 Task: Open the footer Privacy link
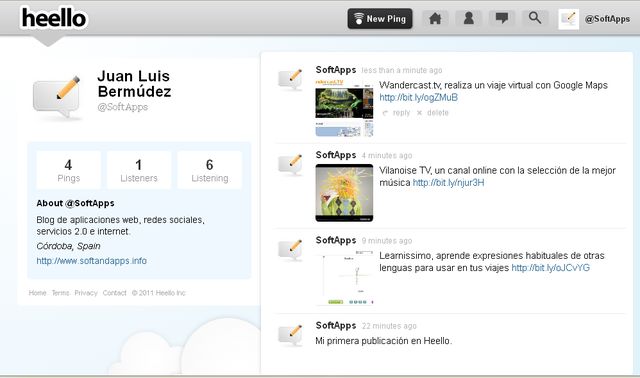point(86,293)
